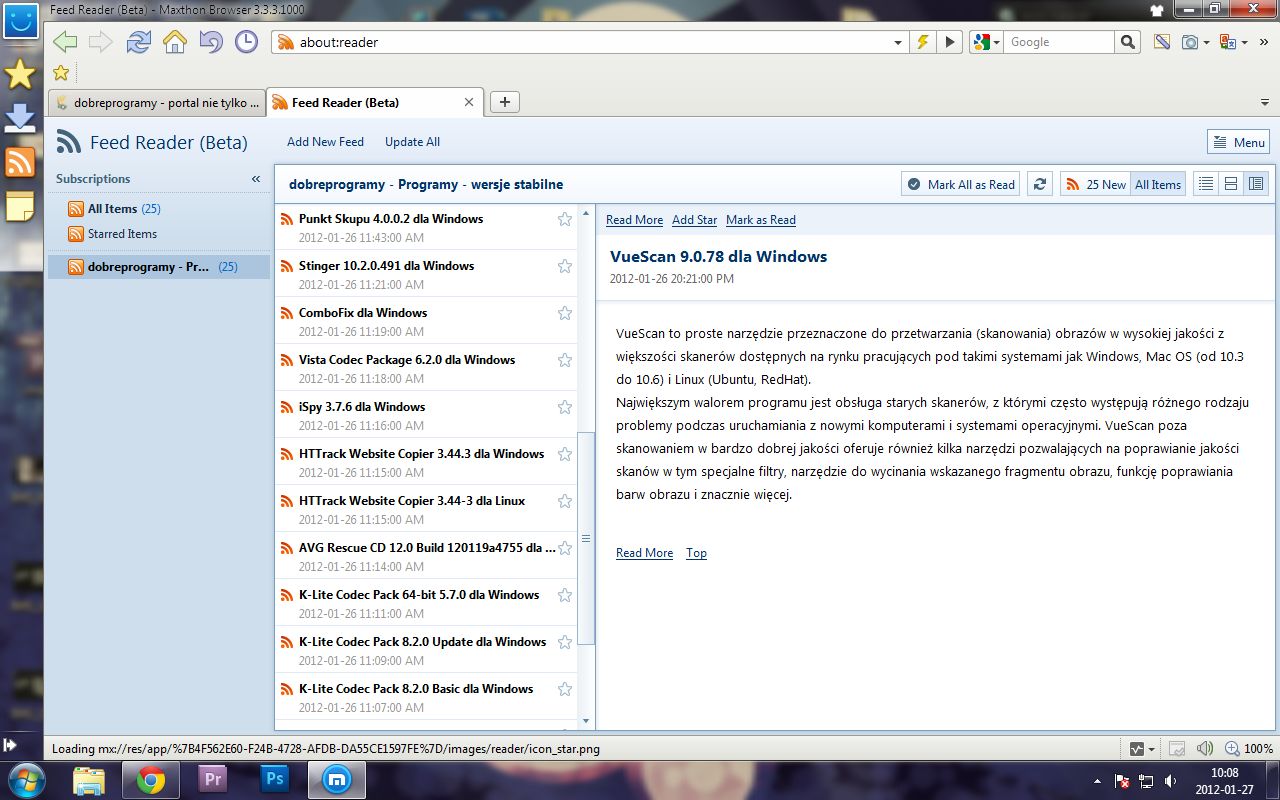Click the feed list scrollbar thumb
Screen dimensions: 1280x800
(586, 538)
